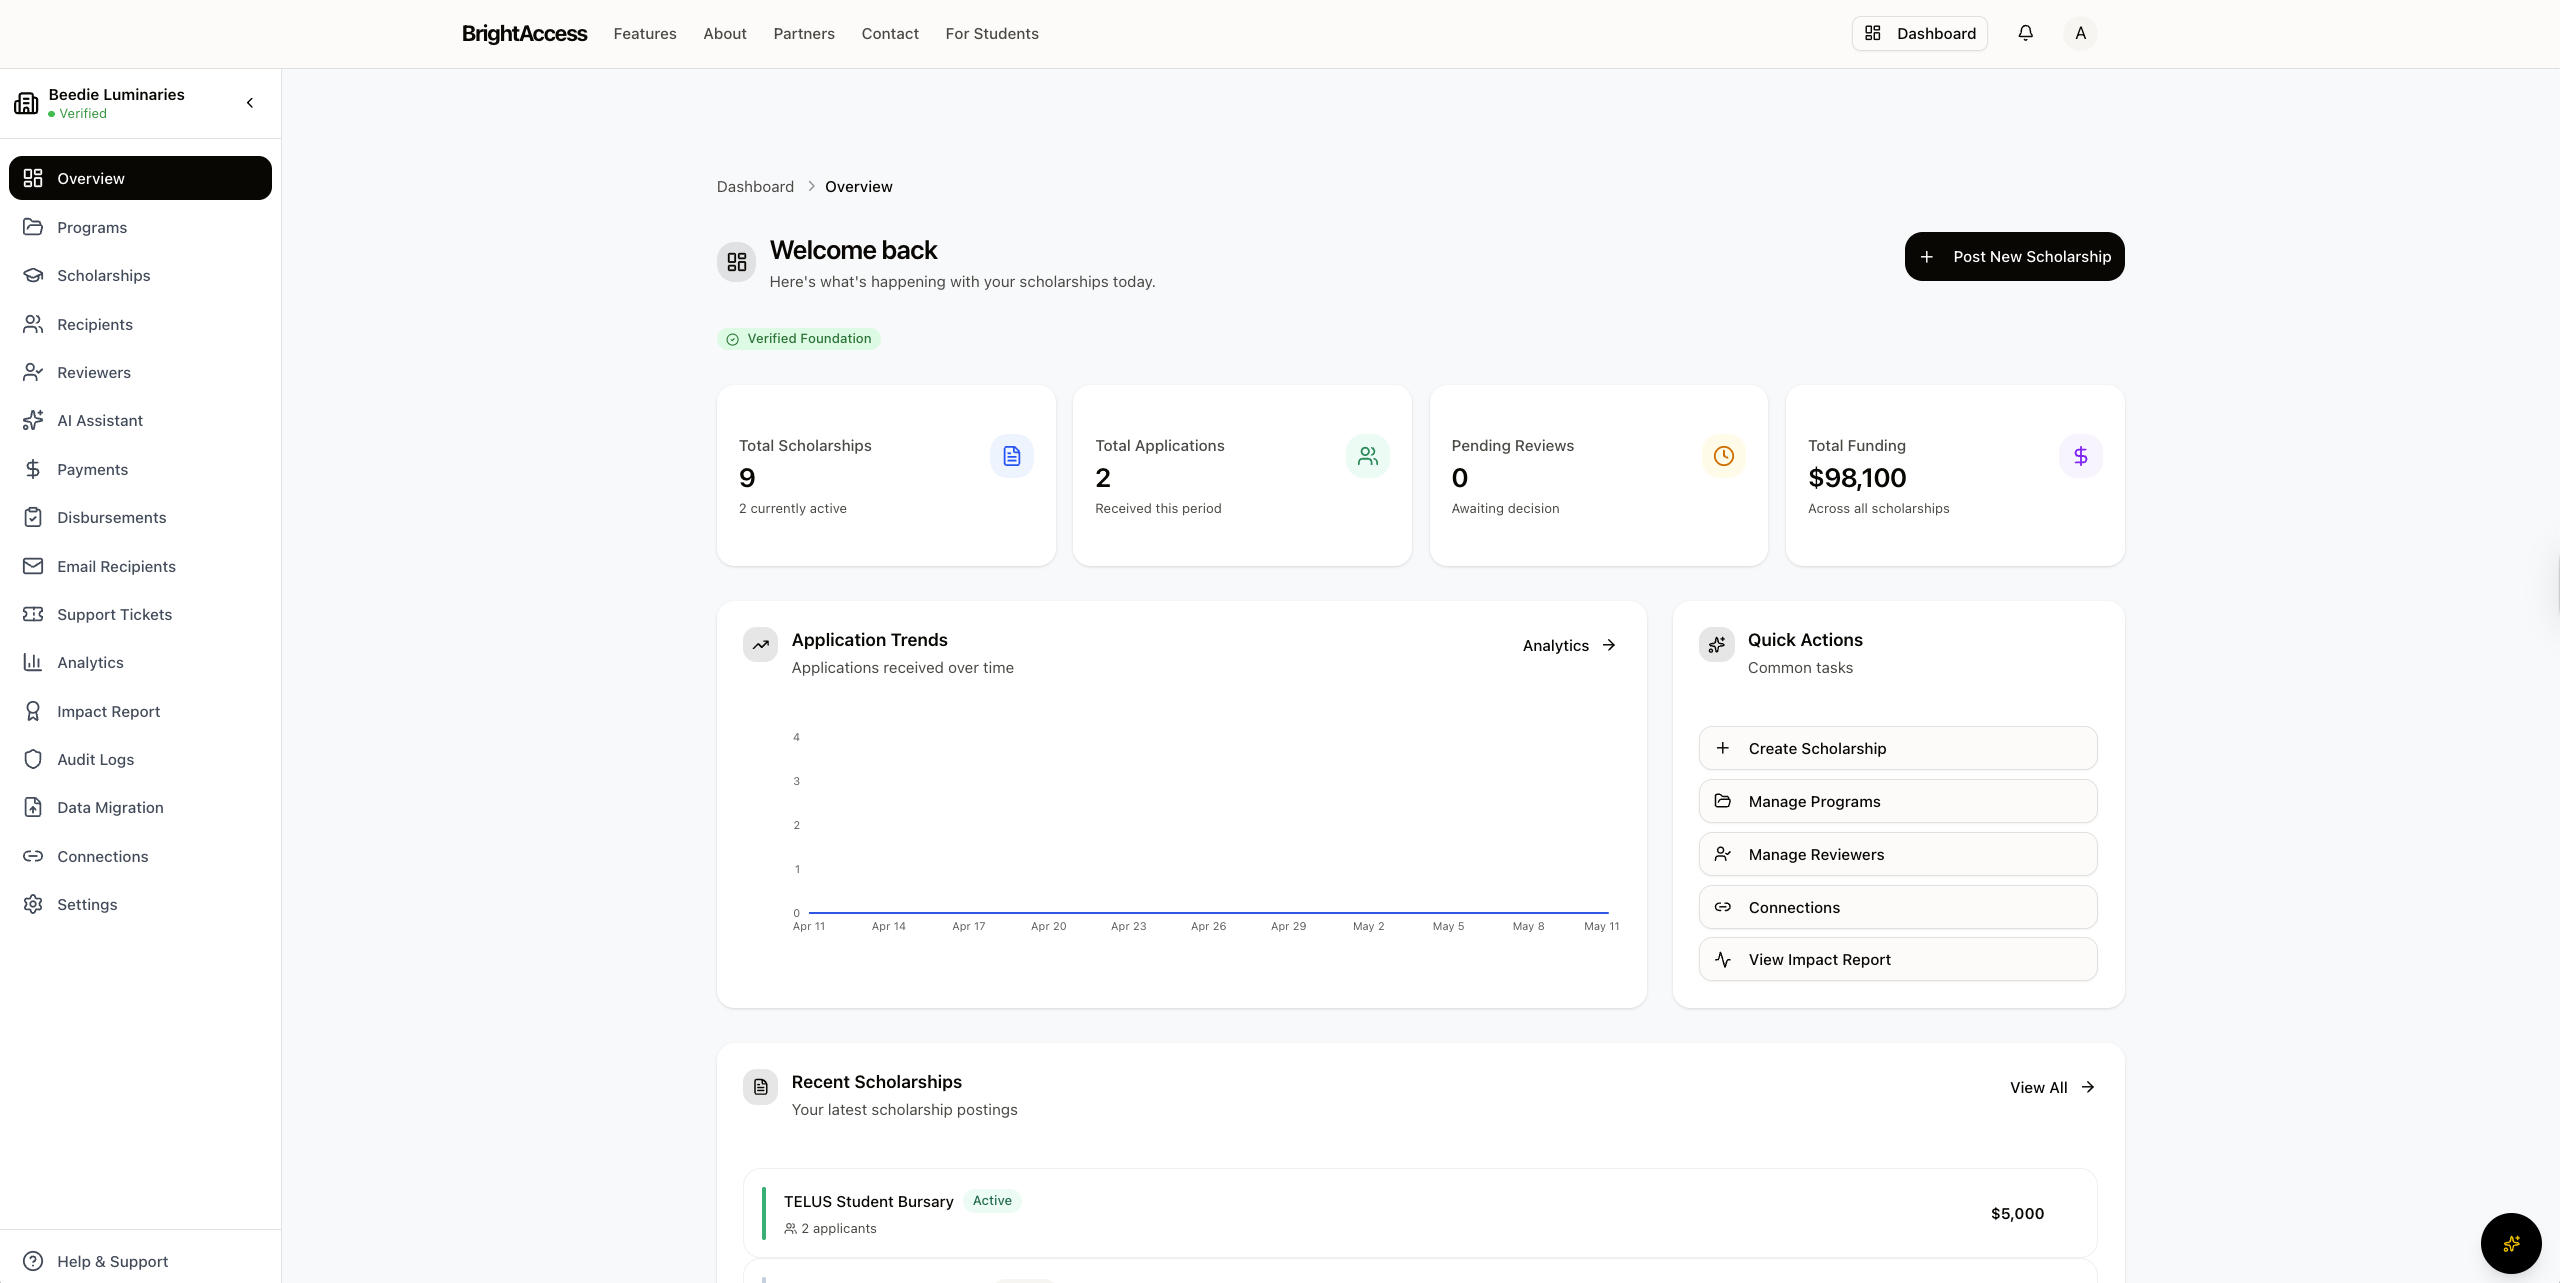Click Connections quick action button

[x=1898, y=907]
